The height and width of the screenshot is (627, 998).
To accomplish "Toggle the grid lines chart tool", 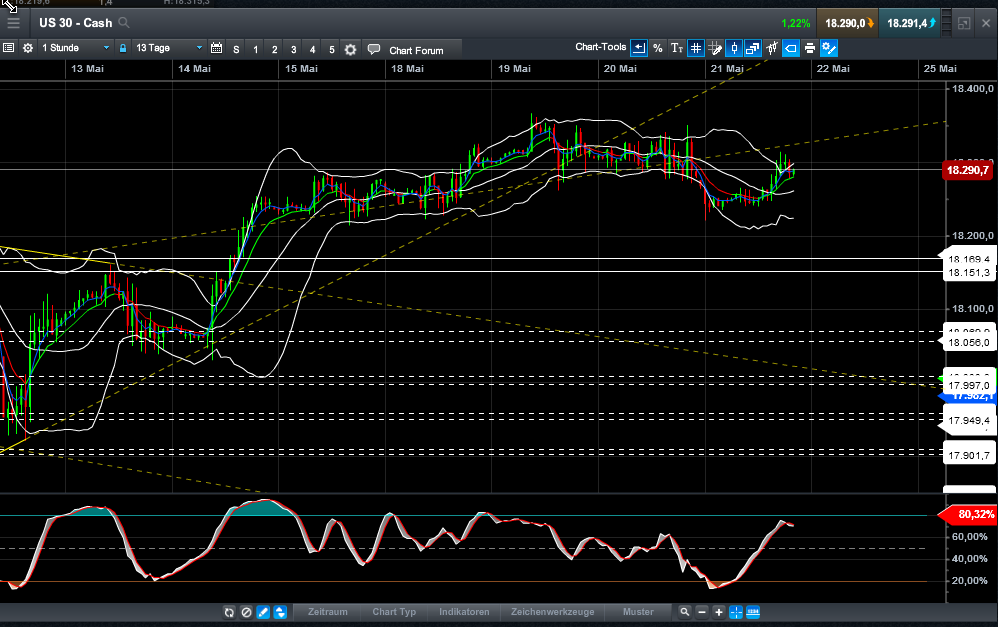I will tap(696, 48).
